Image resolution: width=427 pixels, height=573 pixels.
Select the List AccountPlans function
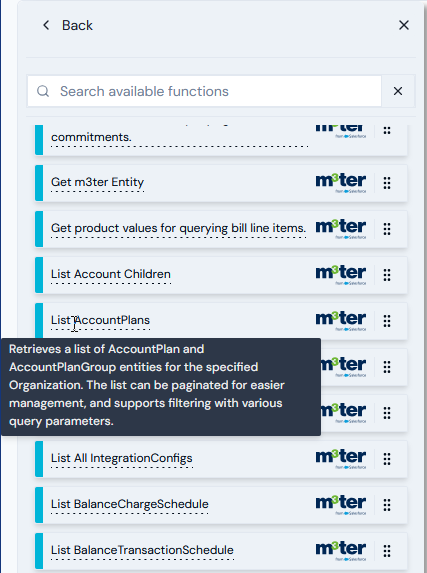[x=100, y=320]
